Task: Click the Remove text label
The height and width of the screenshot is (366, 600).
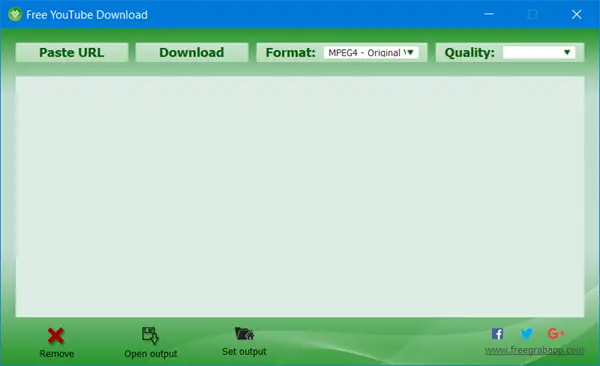Action: pyautogui.click(x=57, y=354)
